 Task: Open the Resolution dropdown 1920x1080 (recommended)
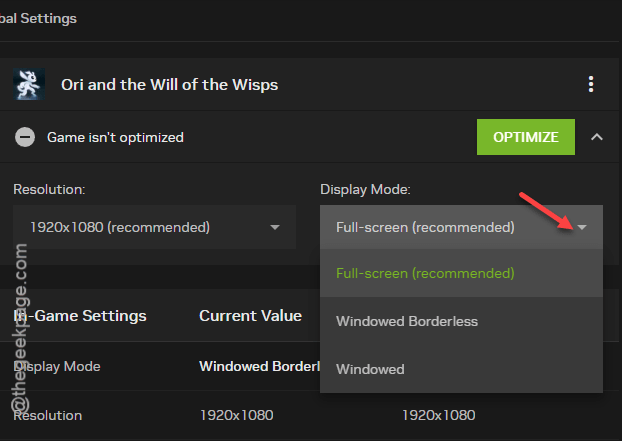point(154,227)
